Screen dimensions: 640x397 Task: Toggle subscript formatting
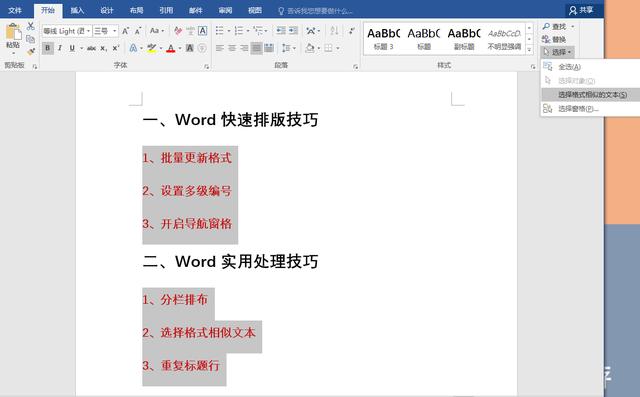[103, 48]
